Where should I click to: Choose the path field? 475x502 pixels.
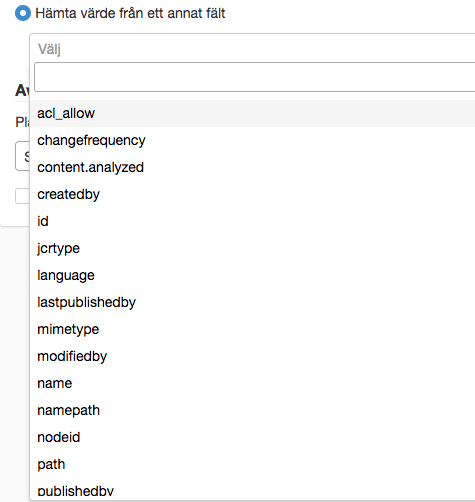click(x=253, y=464)
